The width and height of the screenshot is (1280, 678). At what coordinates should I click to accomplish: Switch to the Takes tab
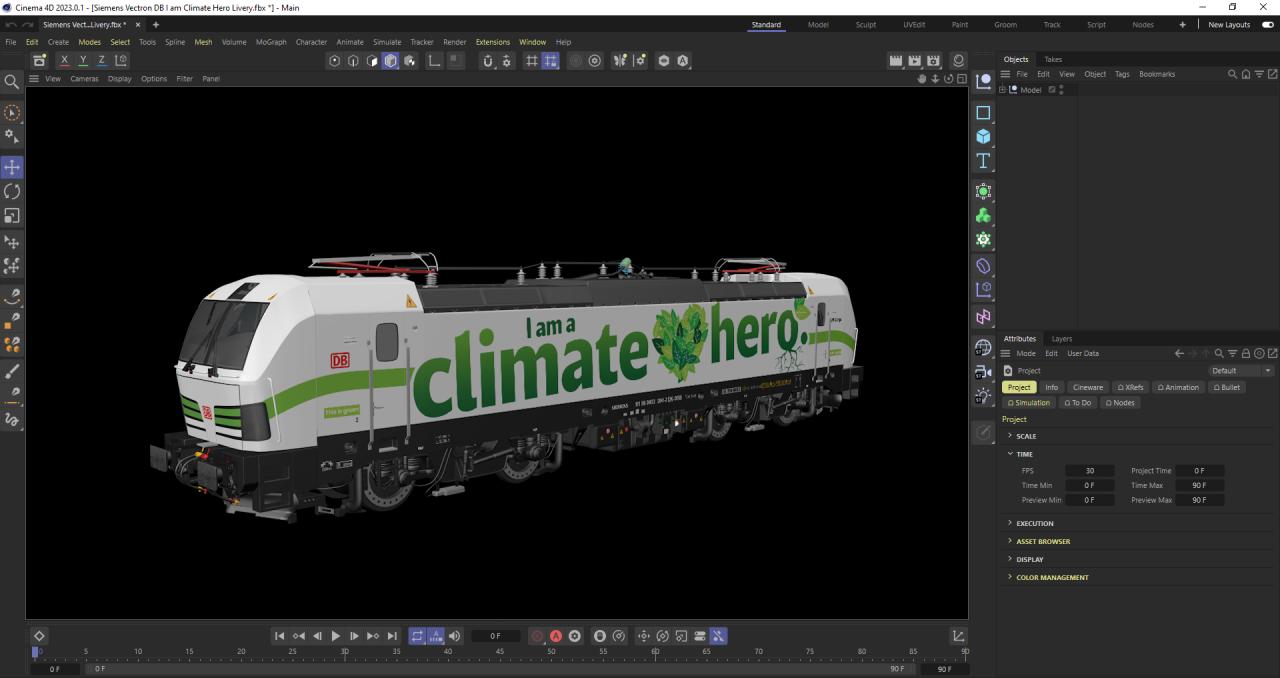(1053, 59)
